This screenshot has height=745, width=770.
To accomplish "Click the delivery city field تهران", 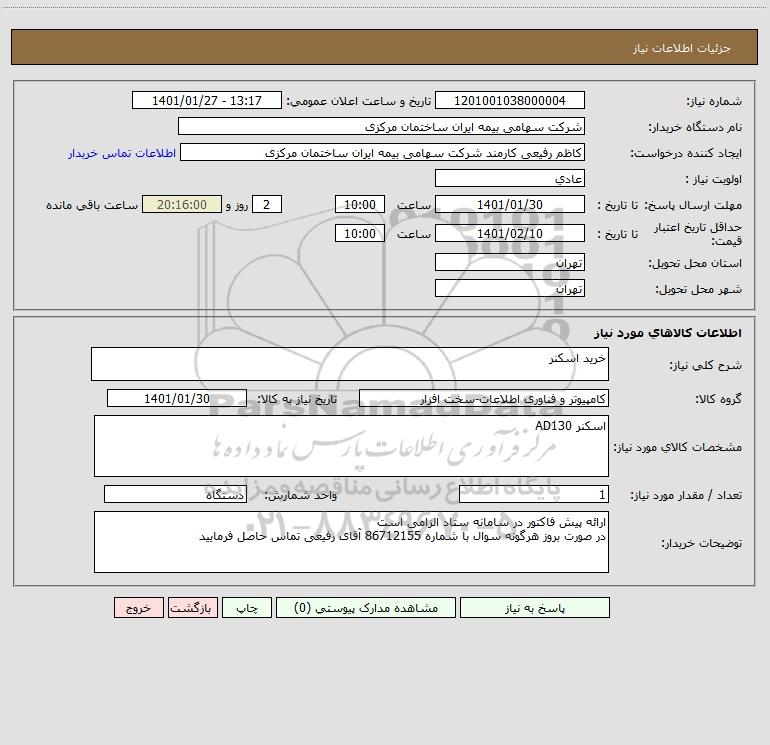I will click(x=510, y=288).
